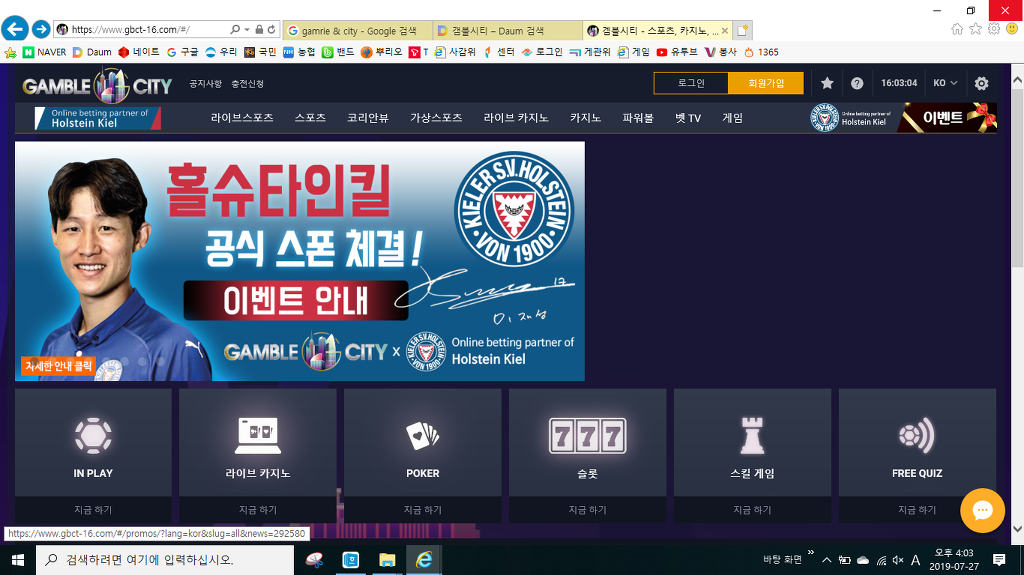This screenshot has width=1024, height=575.
Task: Open the 가상스포츠 menu
Action: click(x=436, y=118)
